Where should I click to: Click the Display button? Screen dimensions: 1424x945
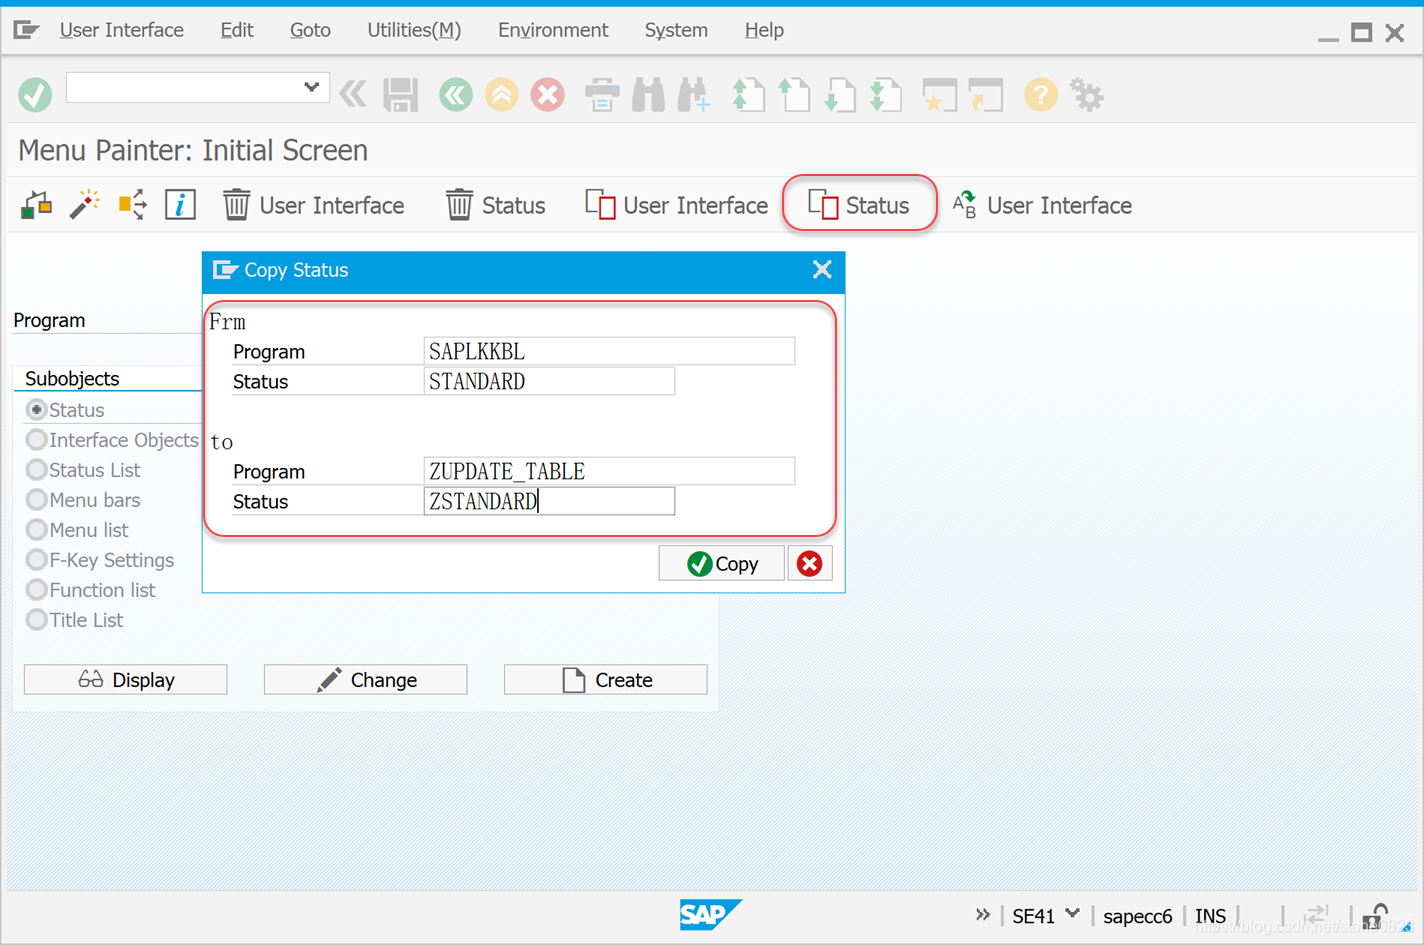pyautogui.click(x=126, y=680)
